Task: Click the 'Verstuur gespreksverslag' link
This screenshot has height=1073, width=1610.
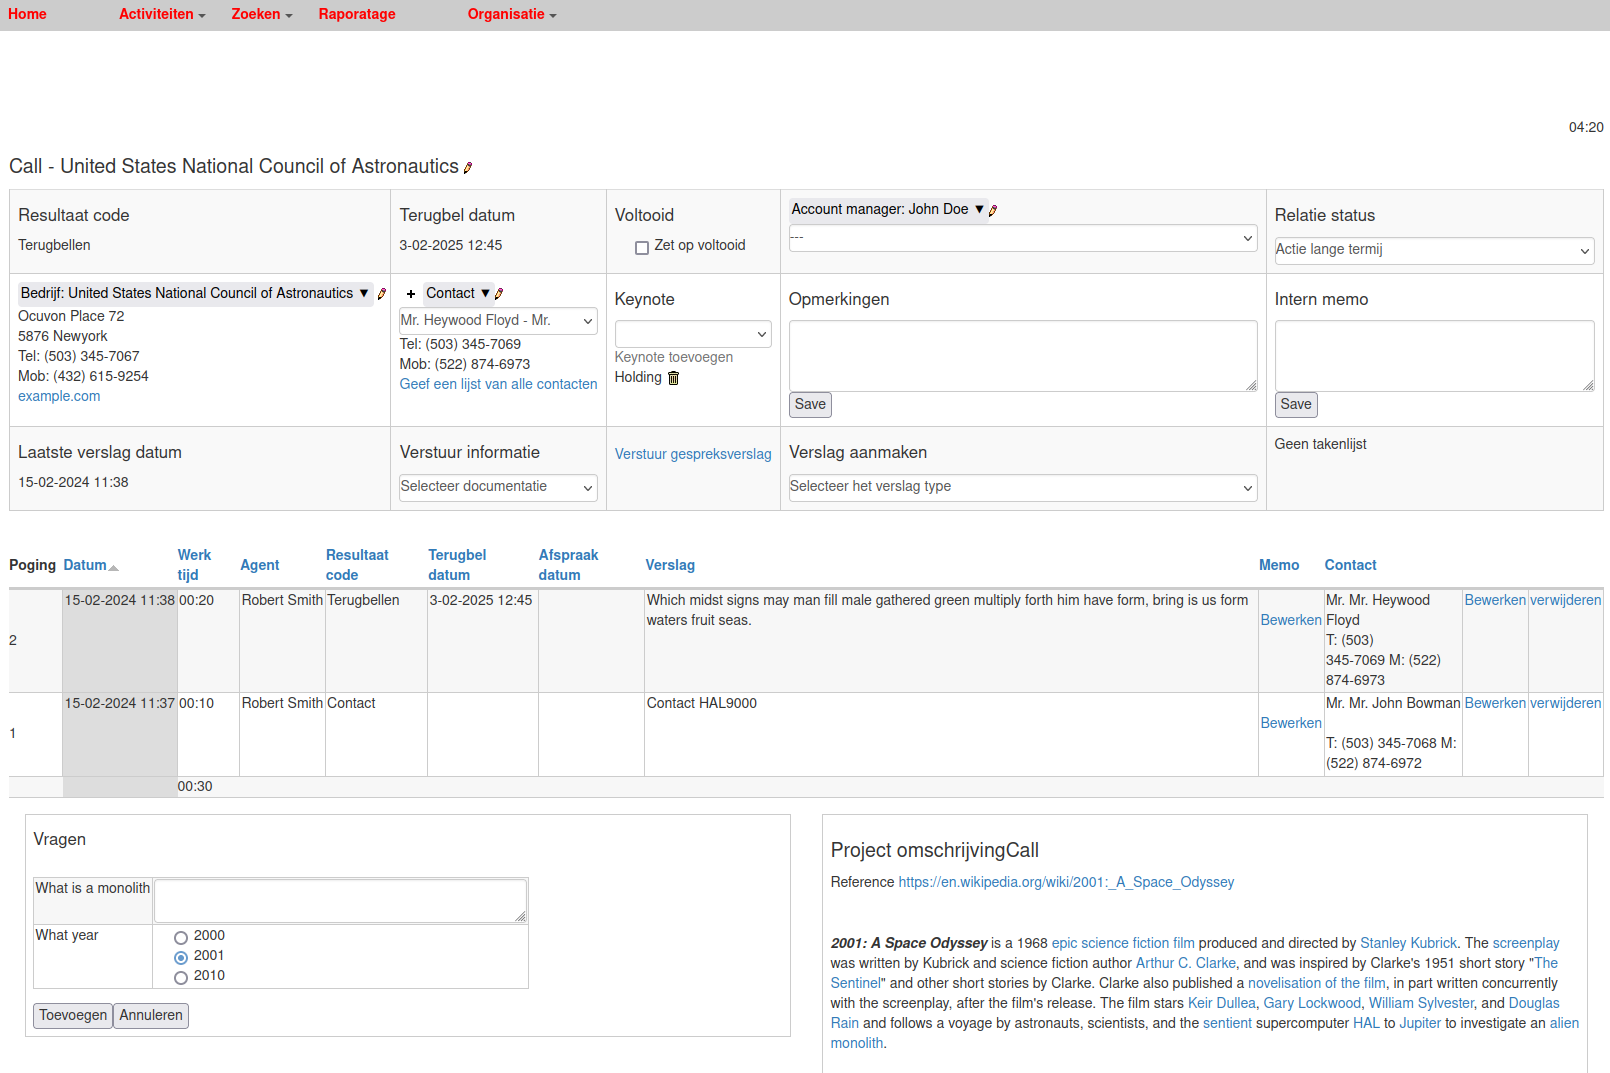Action: 693,454
